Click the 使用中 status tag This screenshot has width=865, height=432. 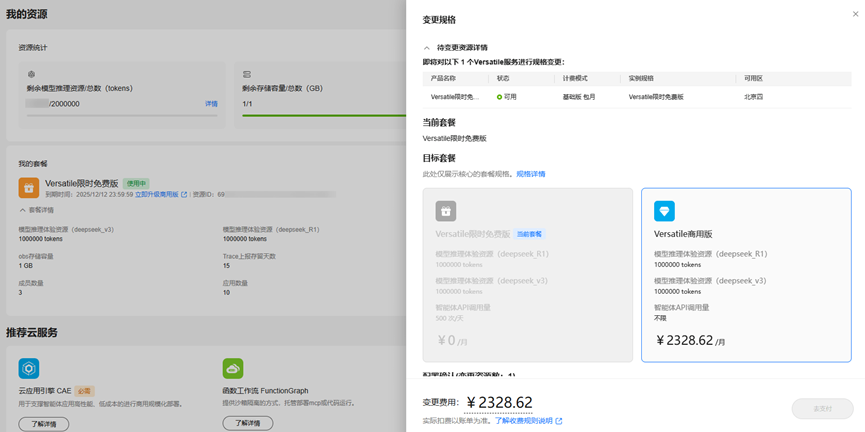[x=136, y=183]
